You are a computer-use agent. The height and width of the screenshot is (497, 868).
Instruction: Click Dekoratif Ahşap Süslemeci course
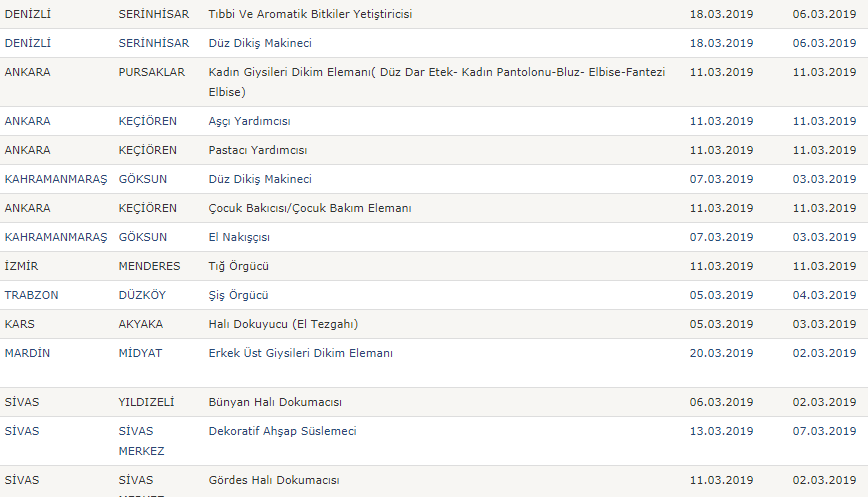(282, 431)
